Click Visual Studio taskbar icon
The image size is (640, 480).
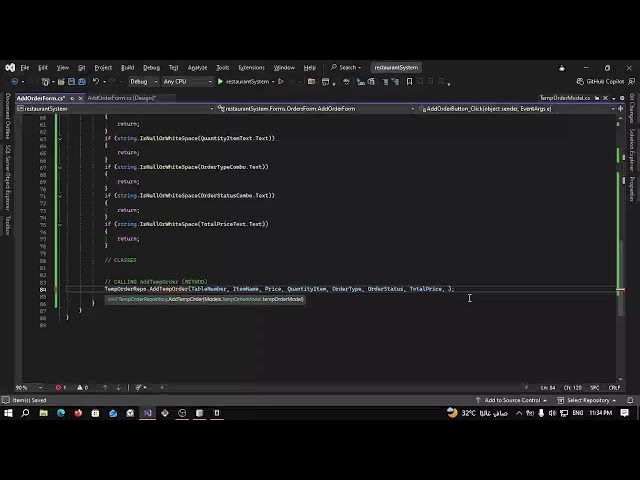147,413
